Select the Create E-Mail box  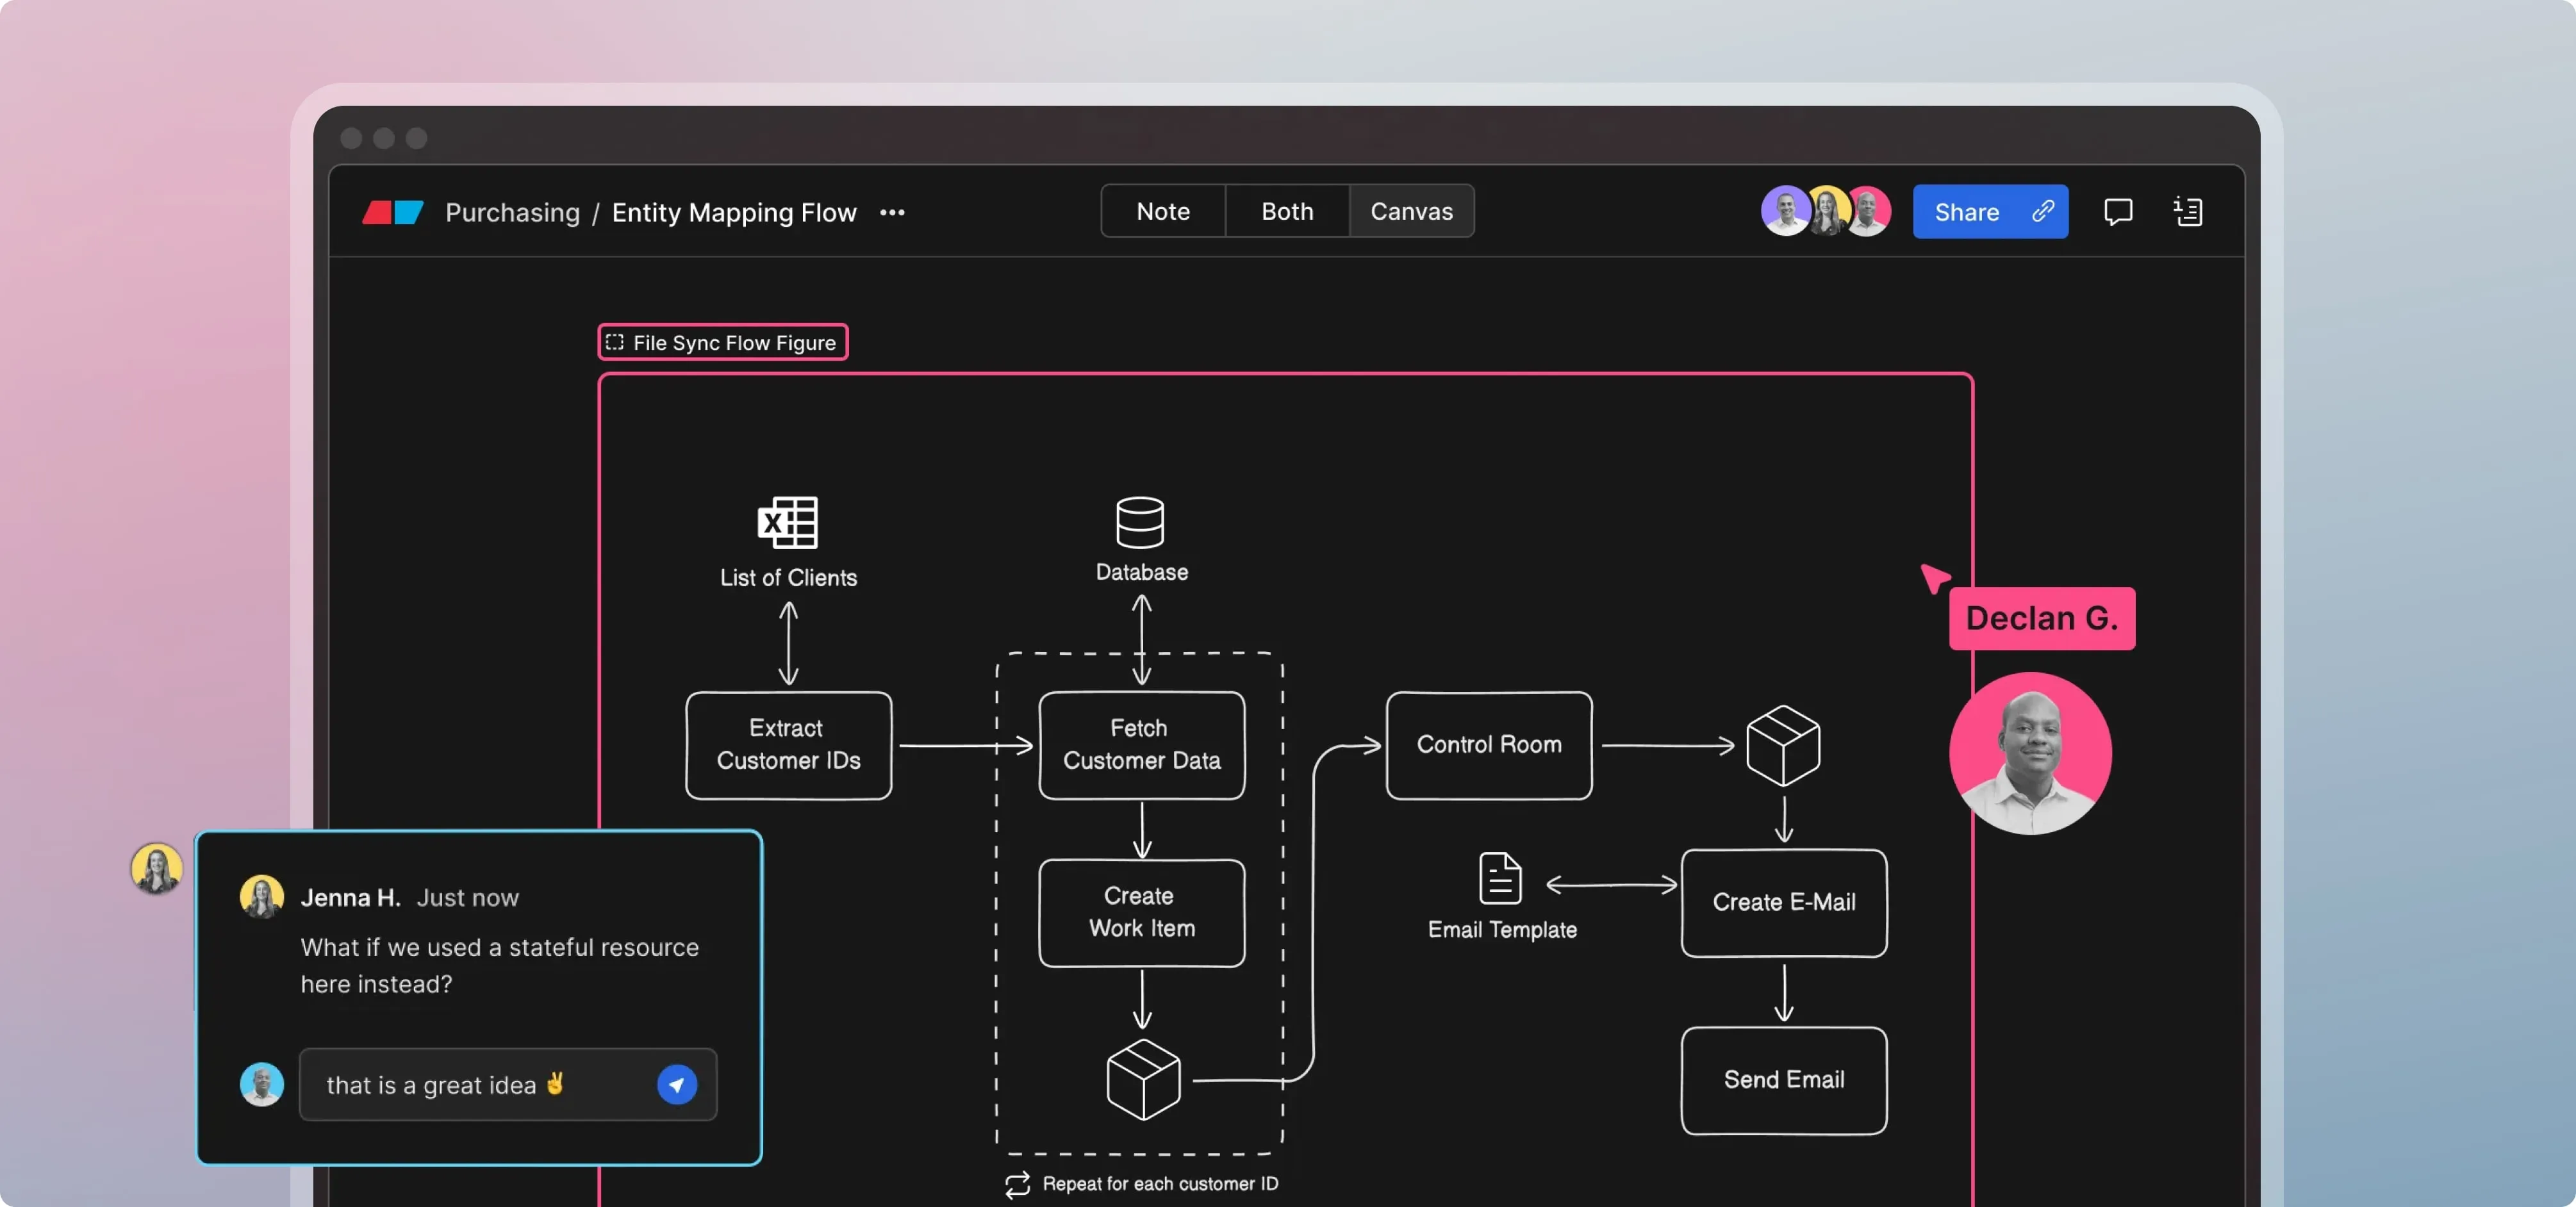click(1784, 903)
